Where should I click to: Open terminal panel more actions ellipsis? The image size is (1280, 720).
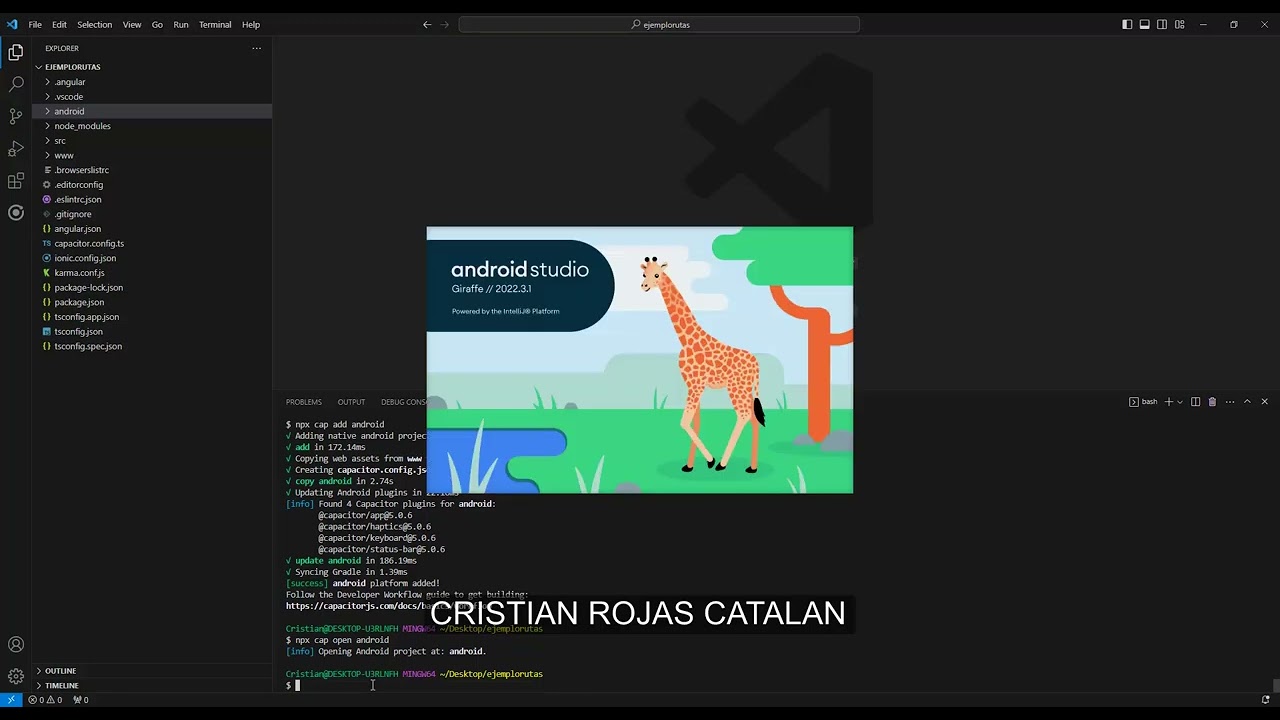pyautogui.click(x=1229, y=402)
